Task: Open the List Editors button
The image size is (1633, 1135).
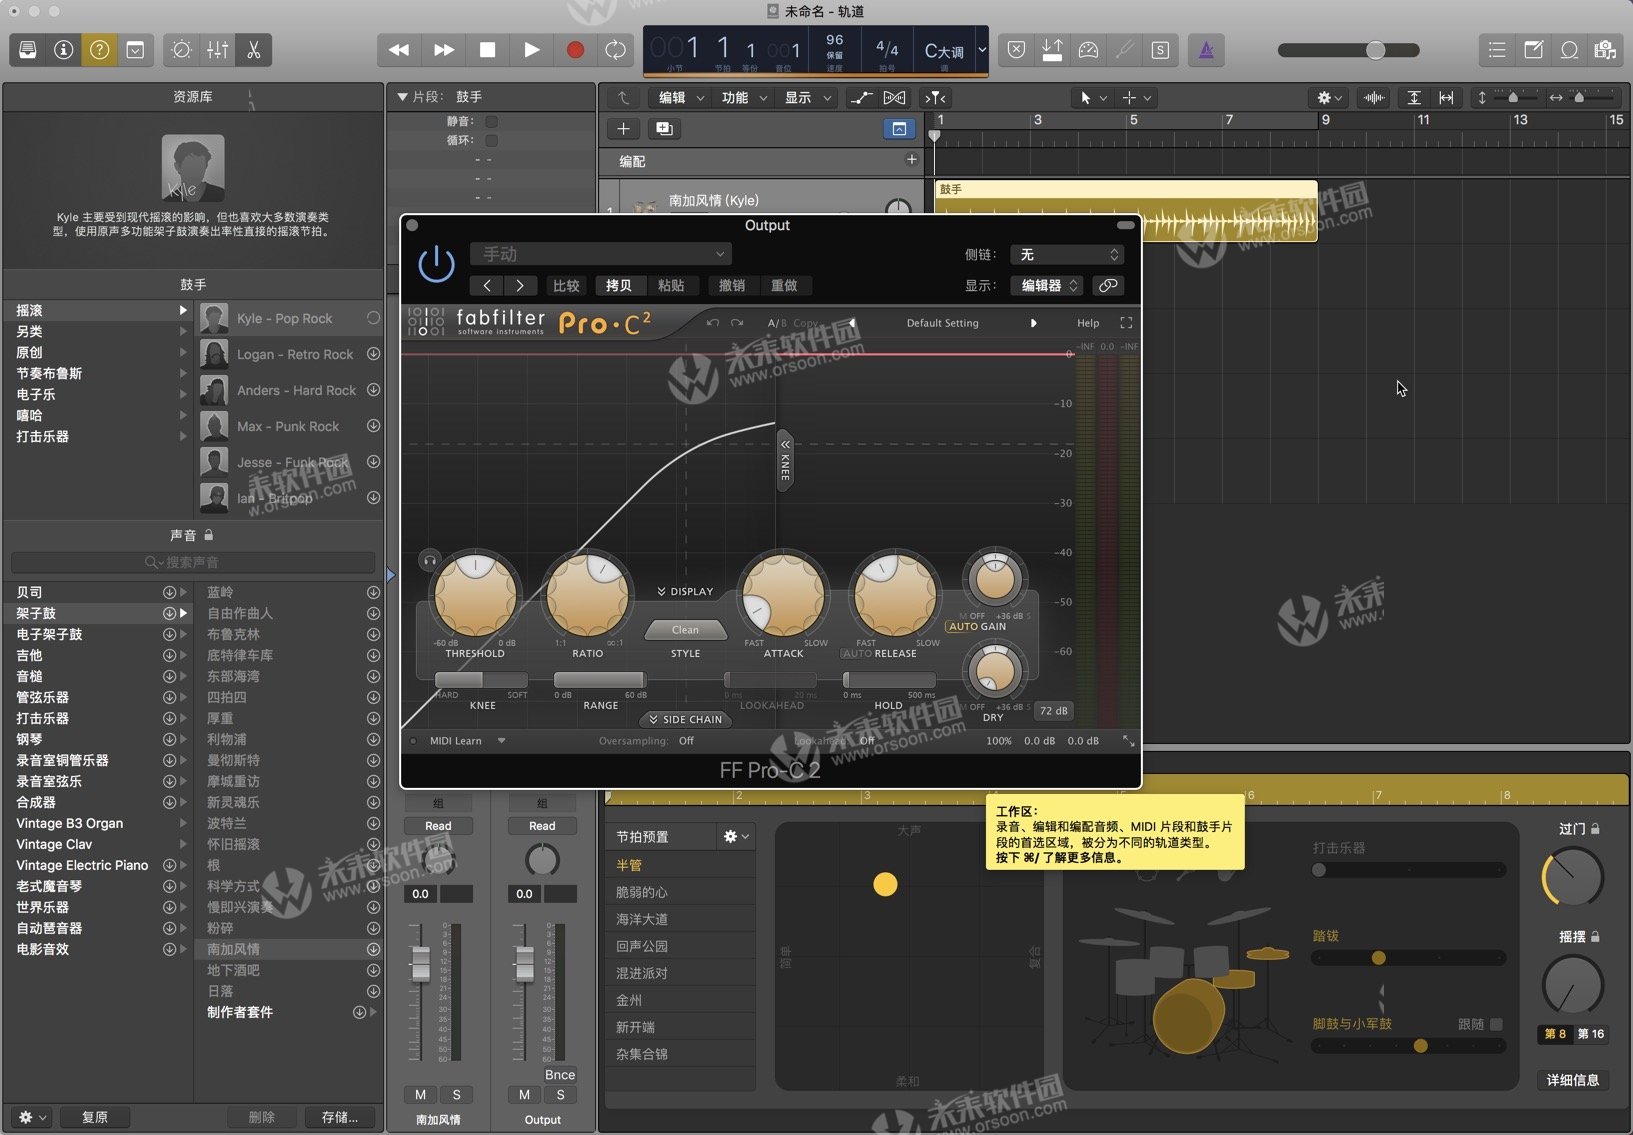Action: [x=1497, y=50]
